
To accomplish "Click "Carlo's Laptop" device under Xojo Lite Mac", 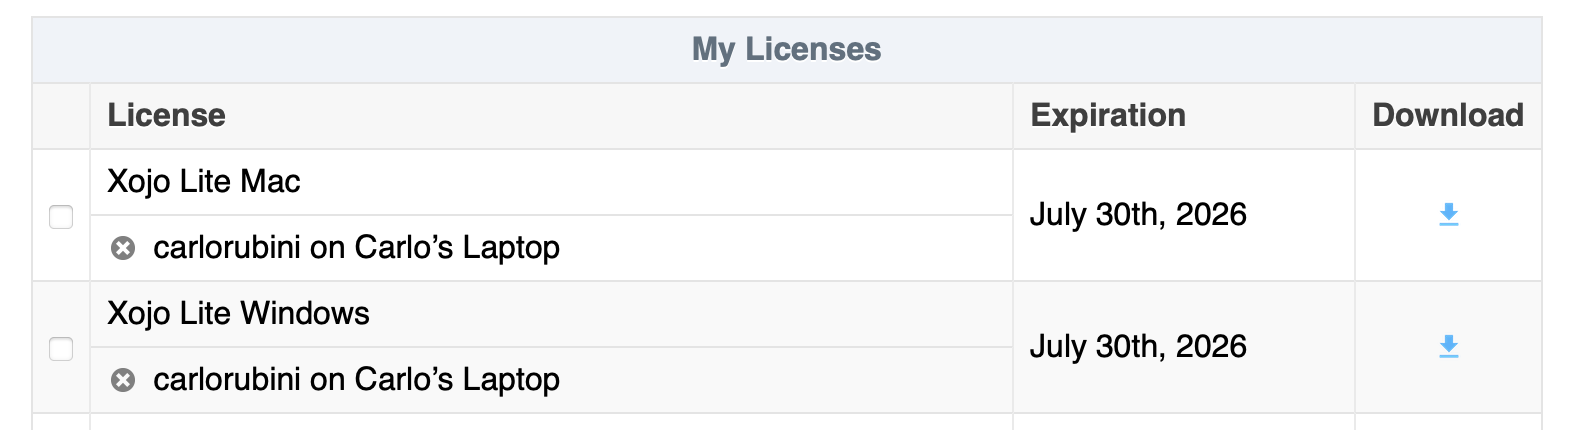I will pos(457,248).
